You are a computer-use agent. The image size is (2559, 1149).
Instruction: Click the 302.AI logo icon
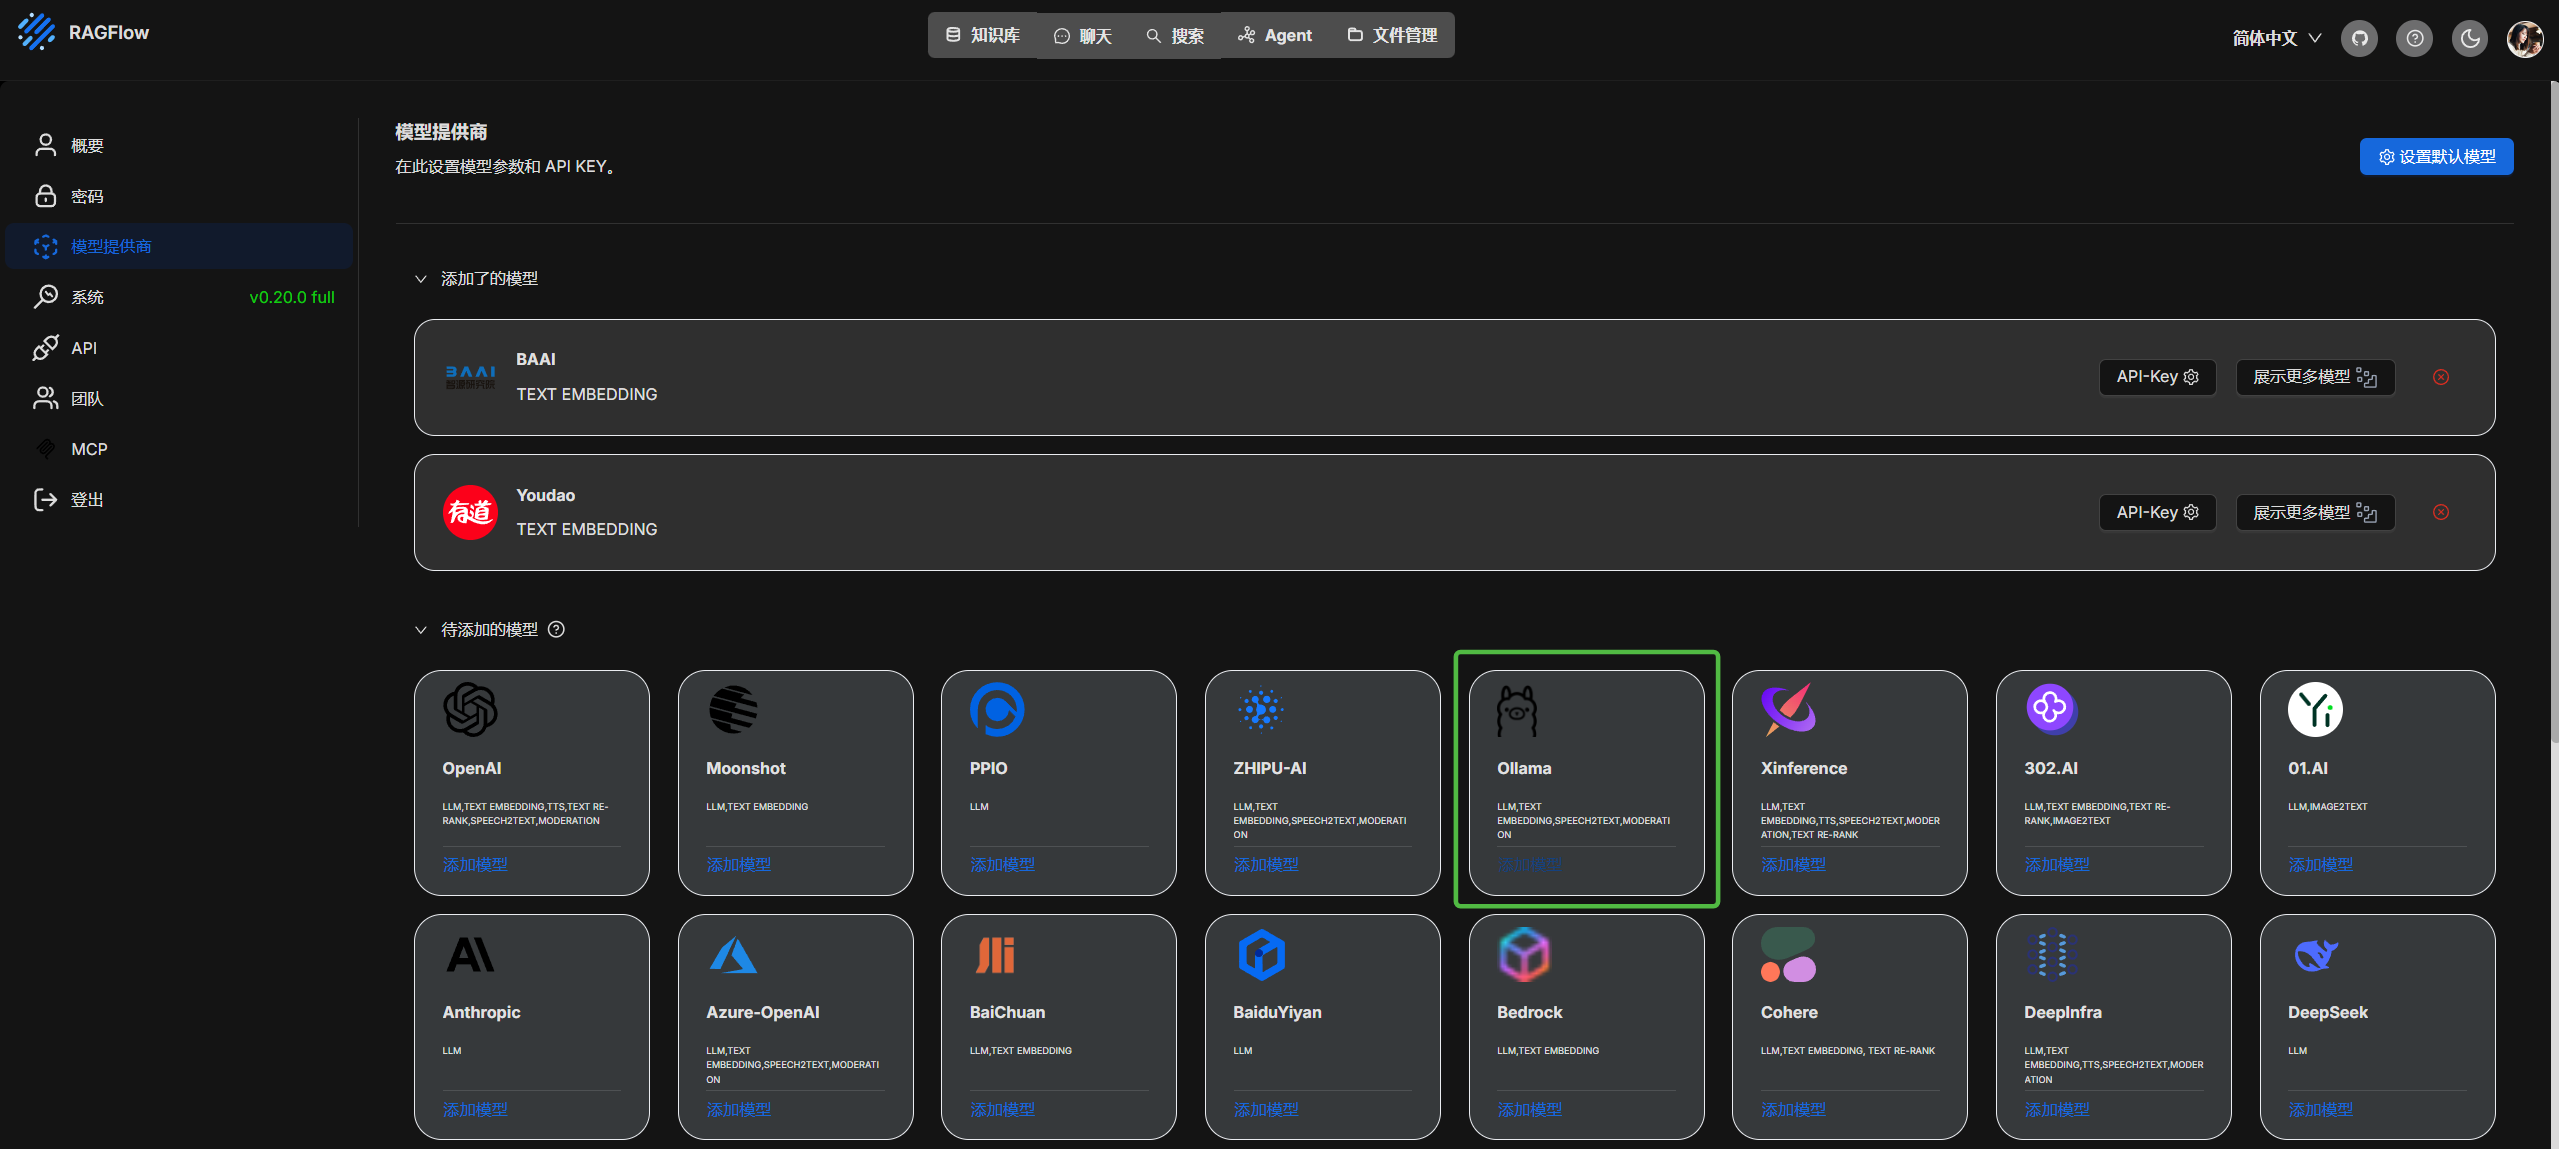[x=2051, y=709]
